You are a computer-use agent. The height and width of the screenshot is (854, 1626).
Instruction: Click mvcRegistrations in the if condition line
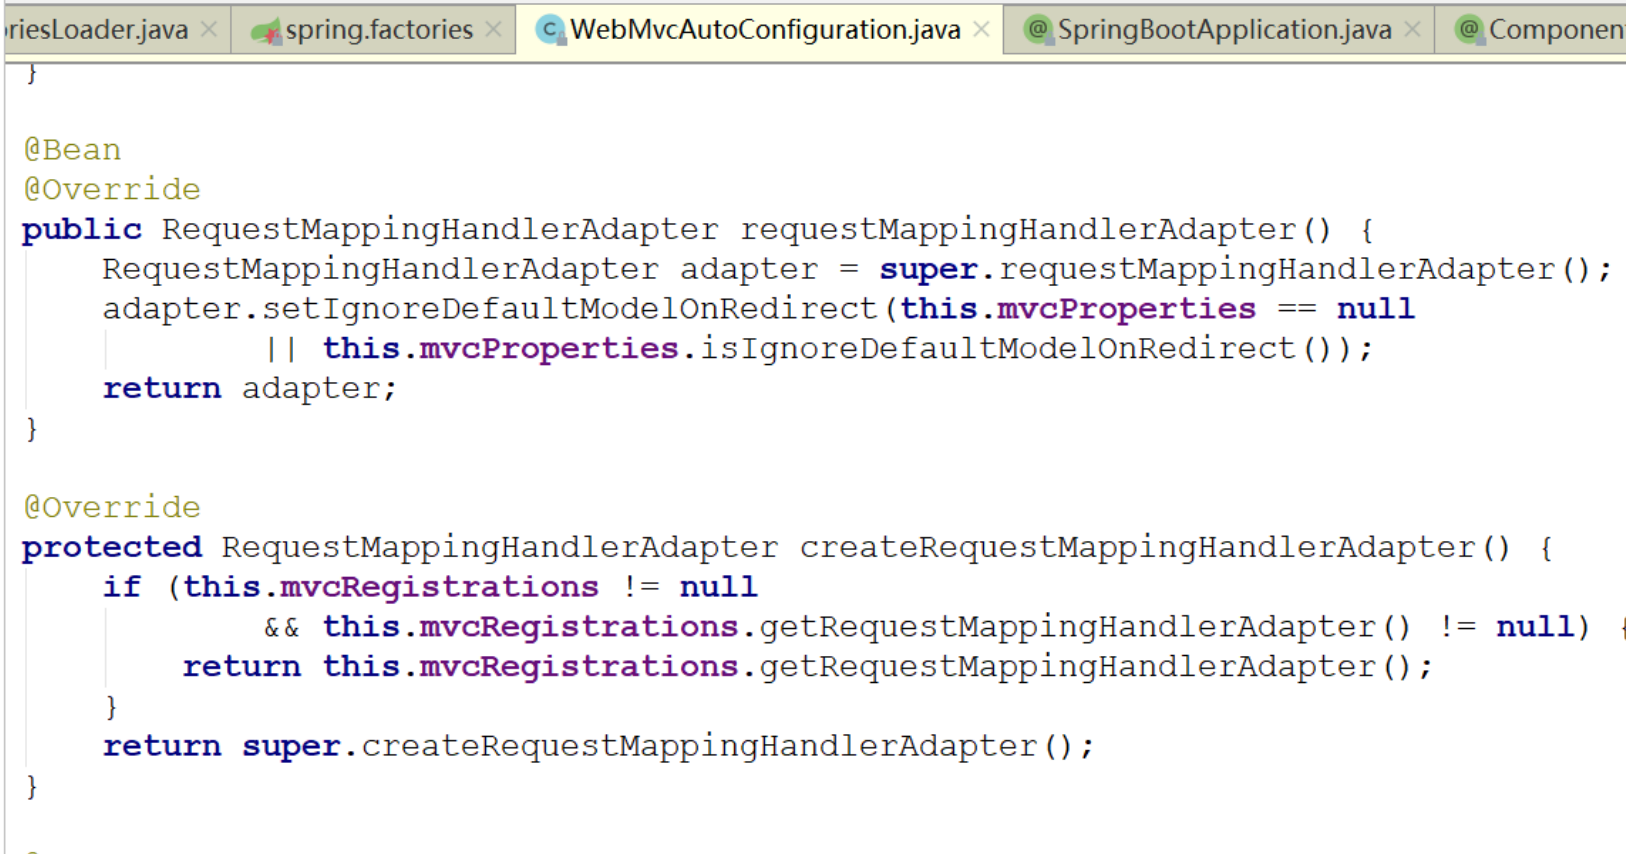coord(439,588)
